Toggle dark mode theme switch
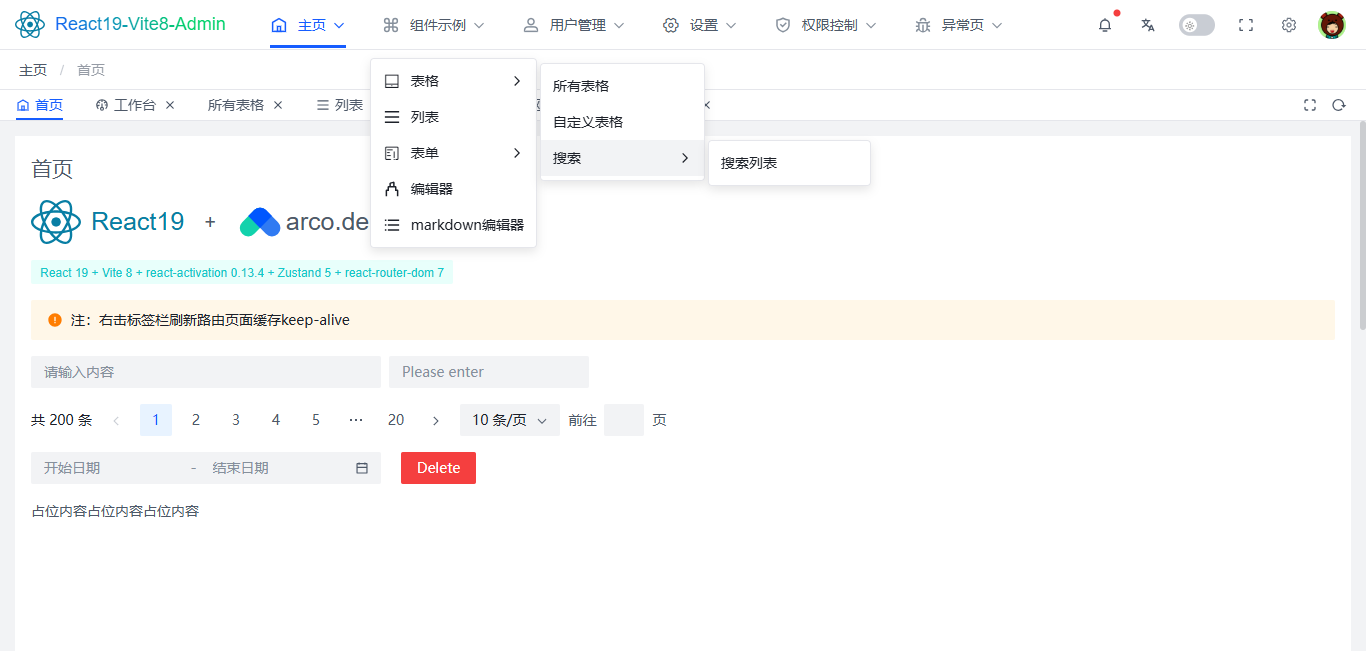This screenshot has width=1366, height=651. click(x=1196, y=25)
